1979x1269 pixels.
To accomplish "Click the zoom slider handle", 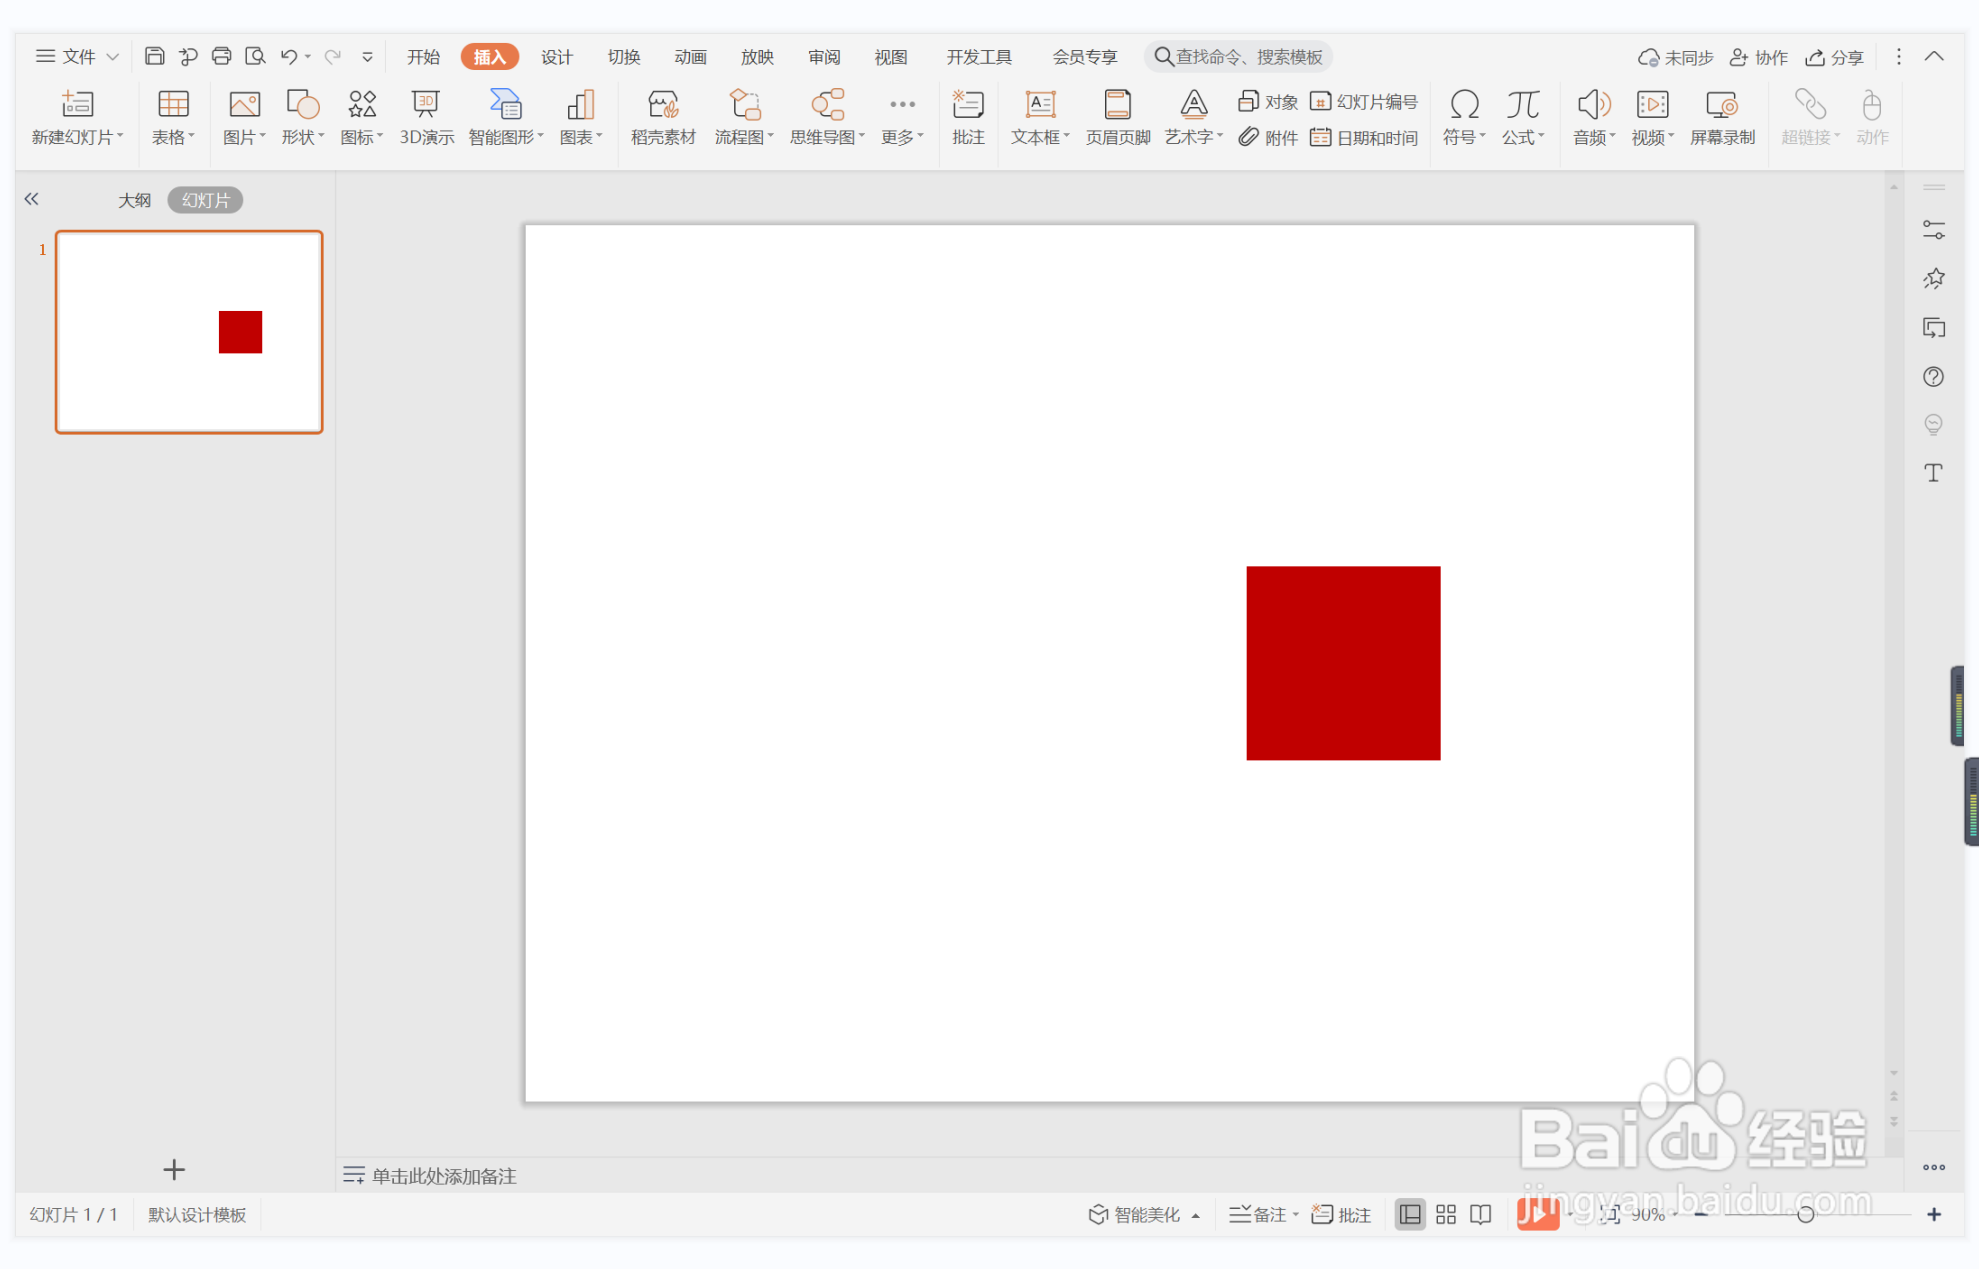I will tap(1805, 1214).
